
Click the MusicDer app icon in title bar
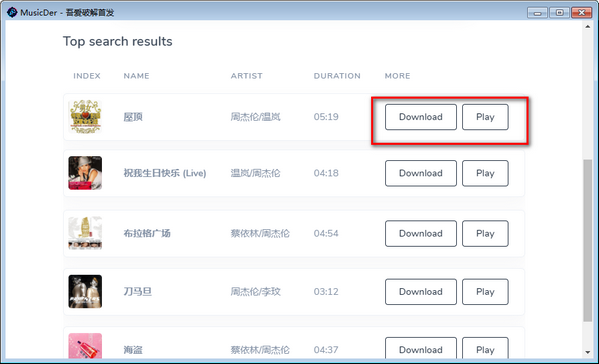click(12, 12)
